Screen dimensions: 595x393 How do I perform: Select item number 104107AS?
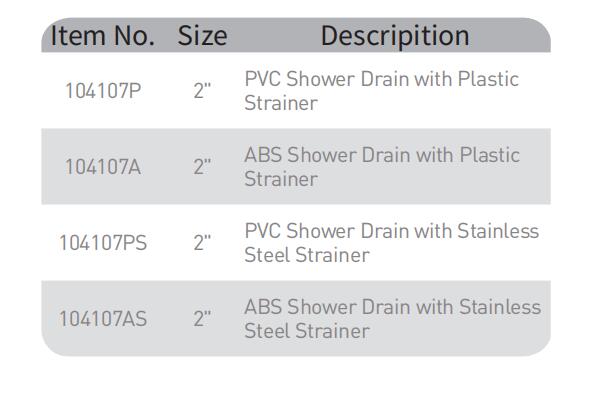pos(103,319)
